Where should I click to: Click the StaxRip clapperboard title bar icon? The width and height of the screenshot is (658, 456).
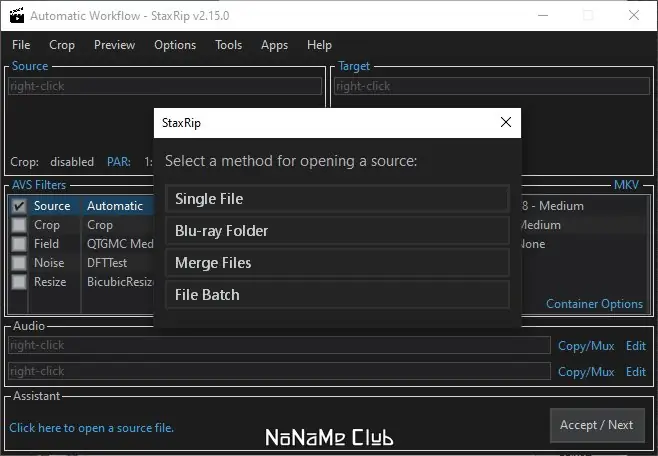click(17, 16)
